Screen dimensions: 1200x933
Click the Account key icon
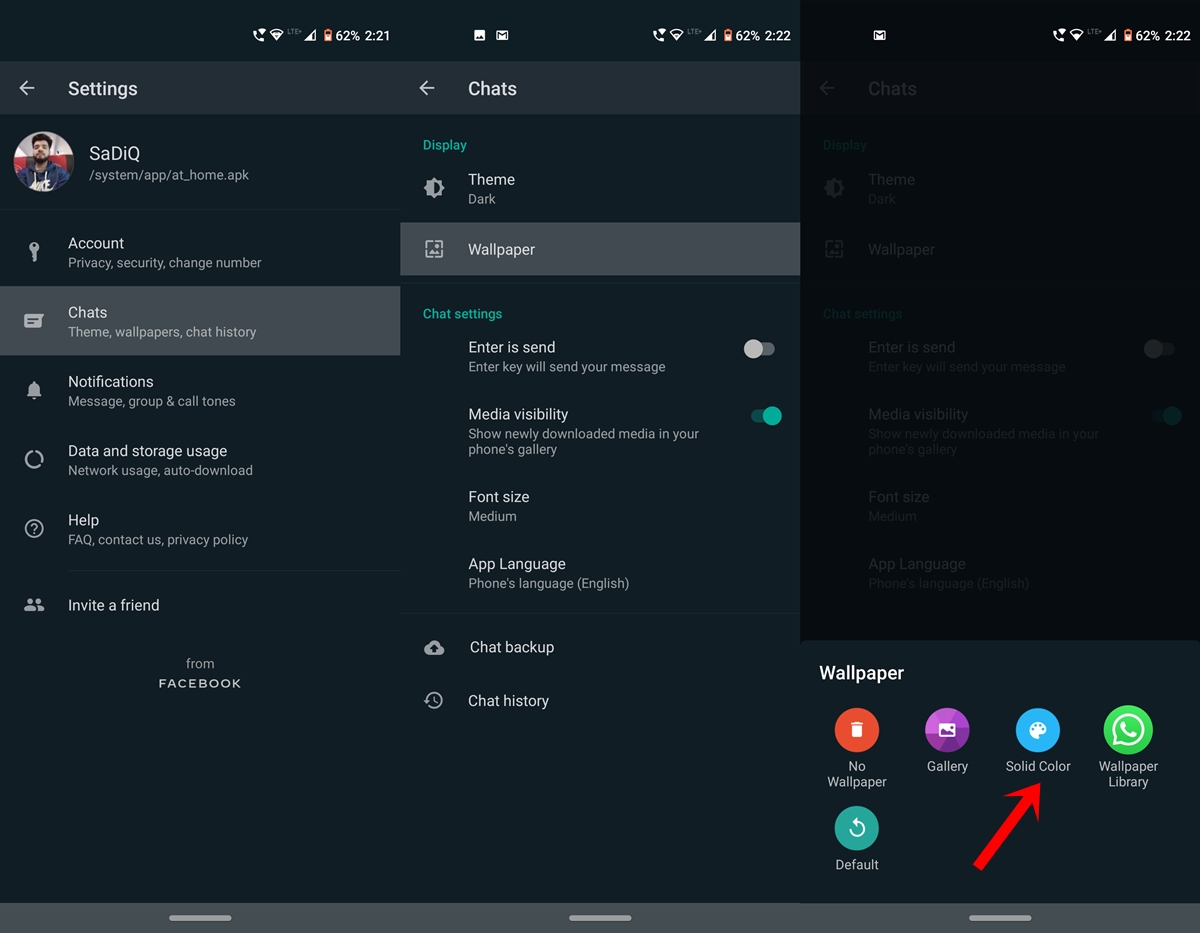[34, 252]
